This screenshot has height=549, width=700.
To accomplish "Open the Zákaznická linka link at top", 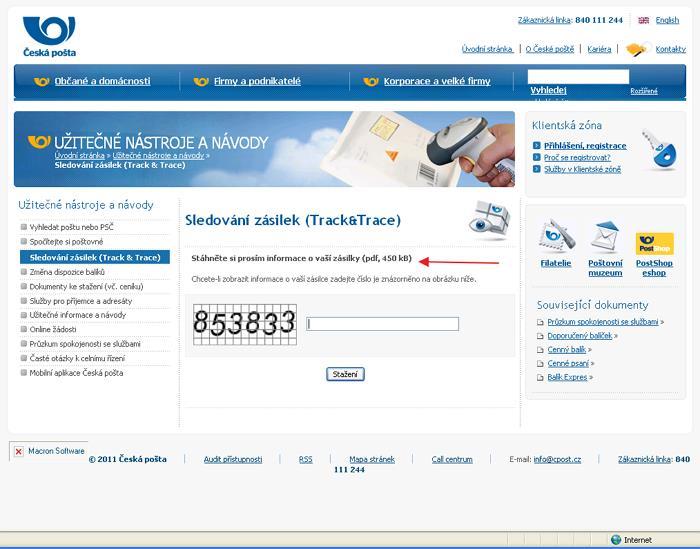I will tap(544, 20).
